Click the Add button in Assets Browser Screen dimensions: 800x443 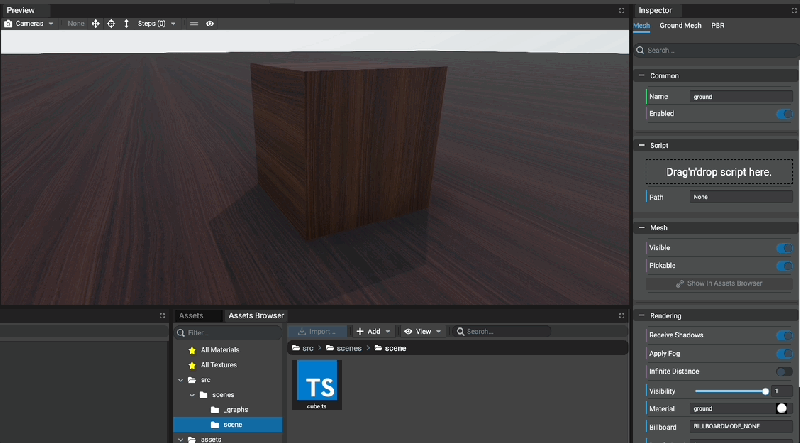pos(371,331)
